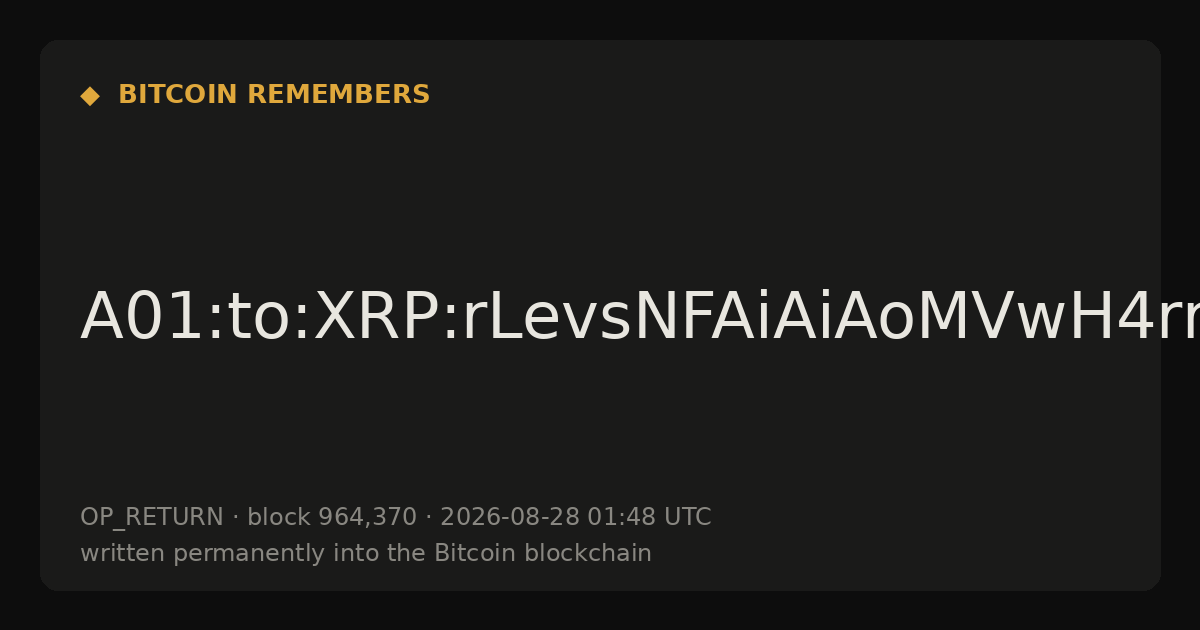The width and height of the screenshot is (1200, 630).
Task: Click the dot separator after OP_RETURN
Action: point(236,518)
